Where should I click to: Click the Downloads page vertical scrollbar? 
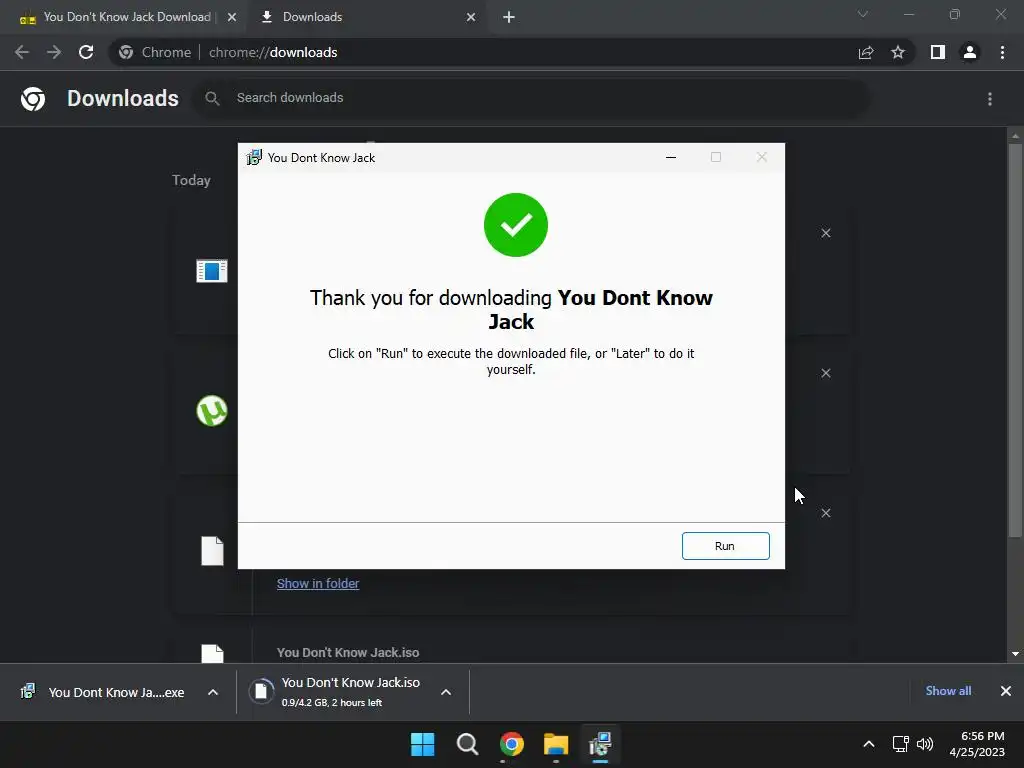(x=1015, y=340)
